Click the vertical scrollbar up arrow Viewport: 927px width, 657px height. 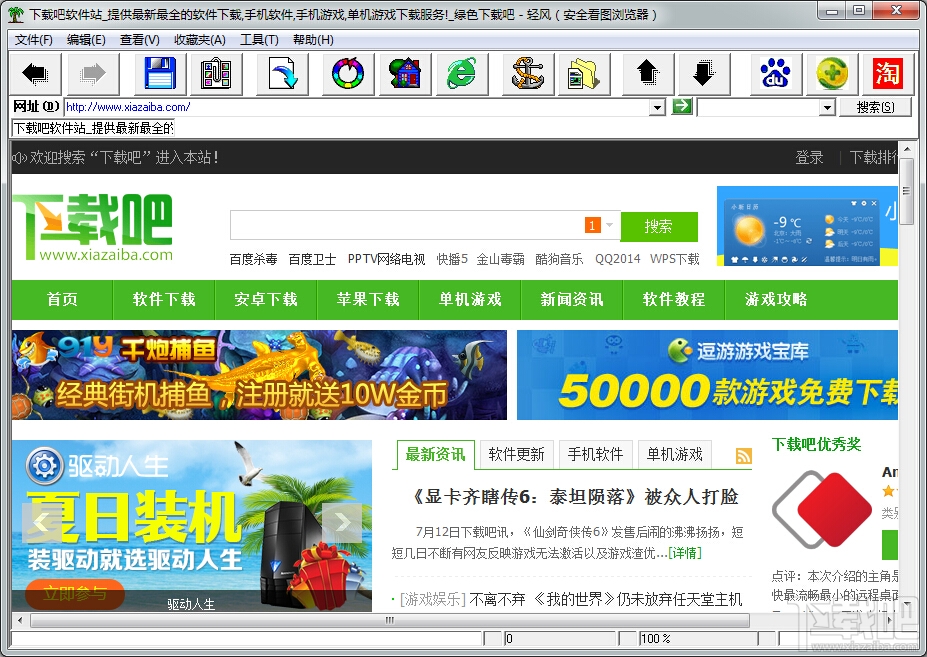point(906,148)
